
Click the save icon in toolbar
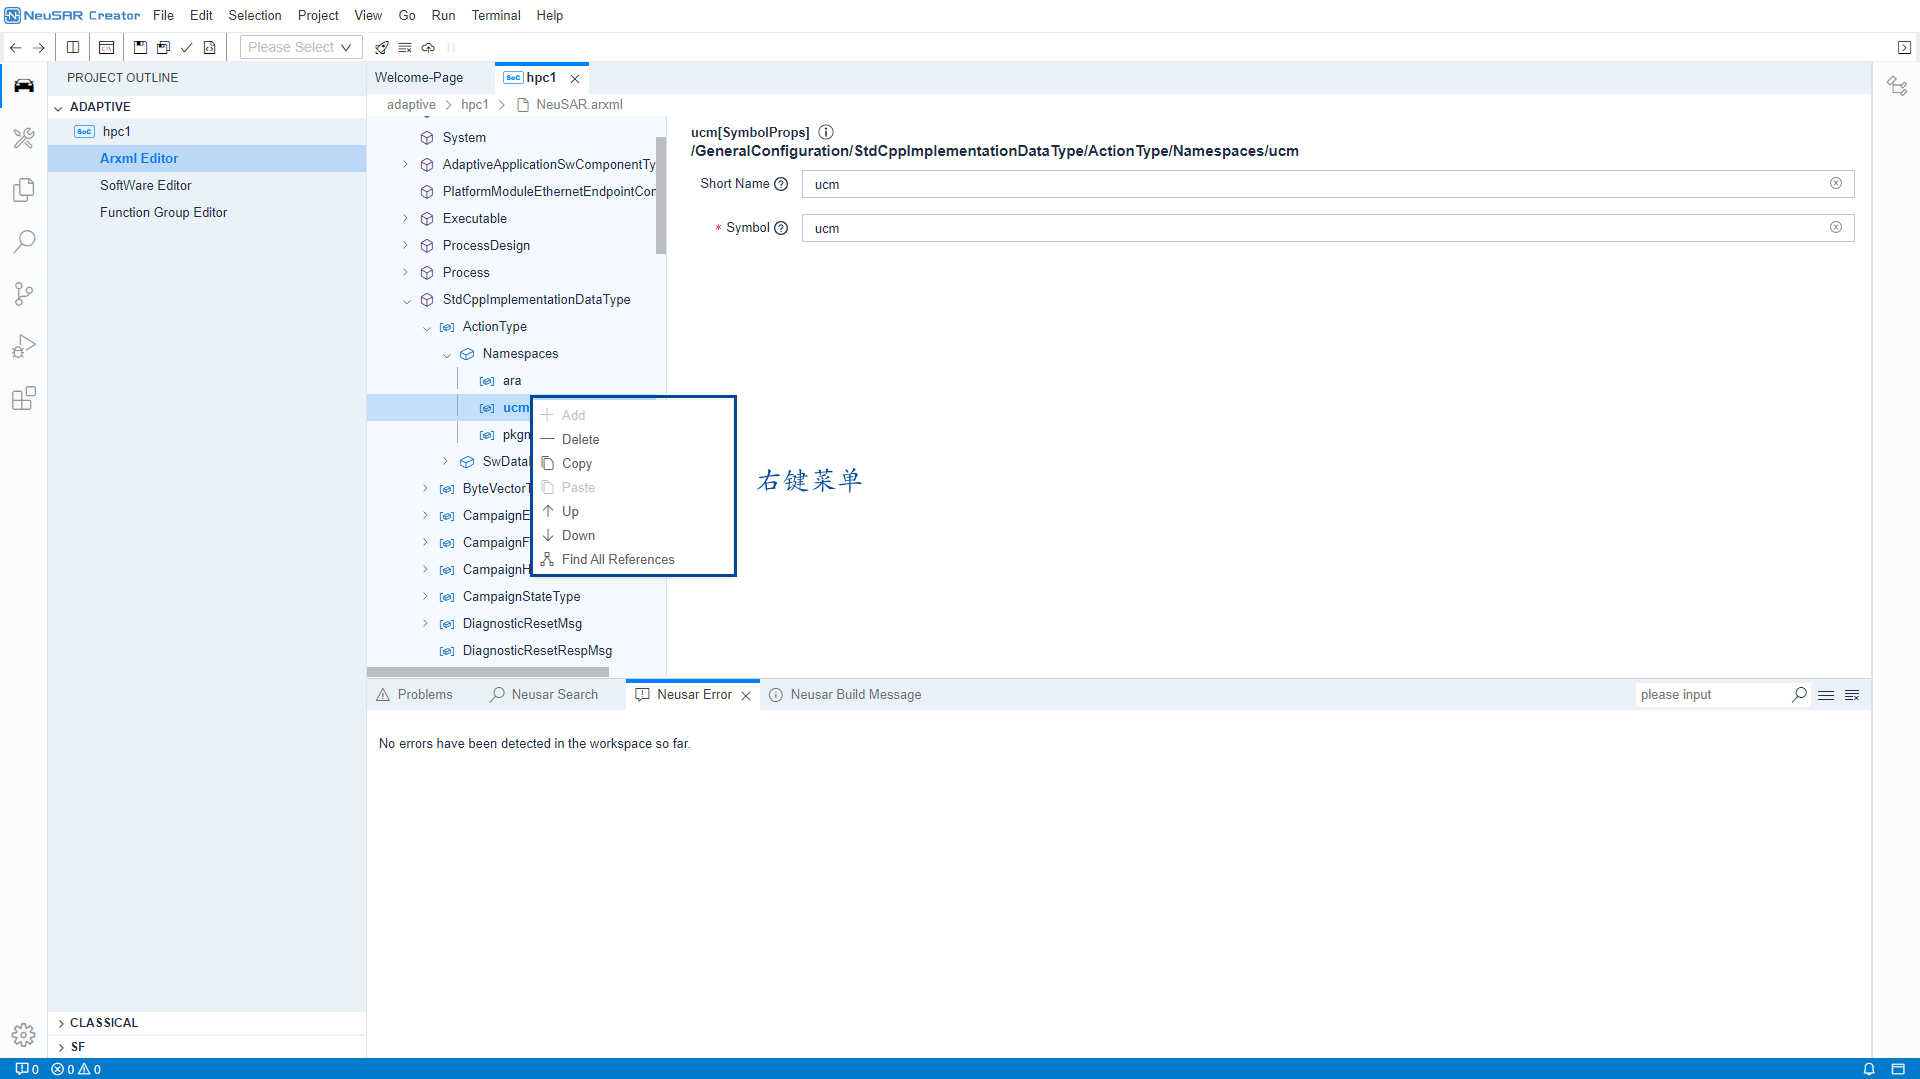coord(140,48)
